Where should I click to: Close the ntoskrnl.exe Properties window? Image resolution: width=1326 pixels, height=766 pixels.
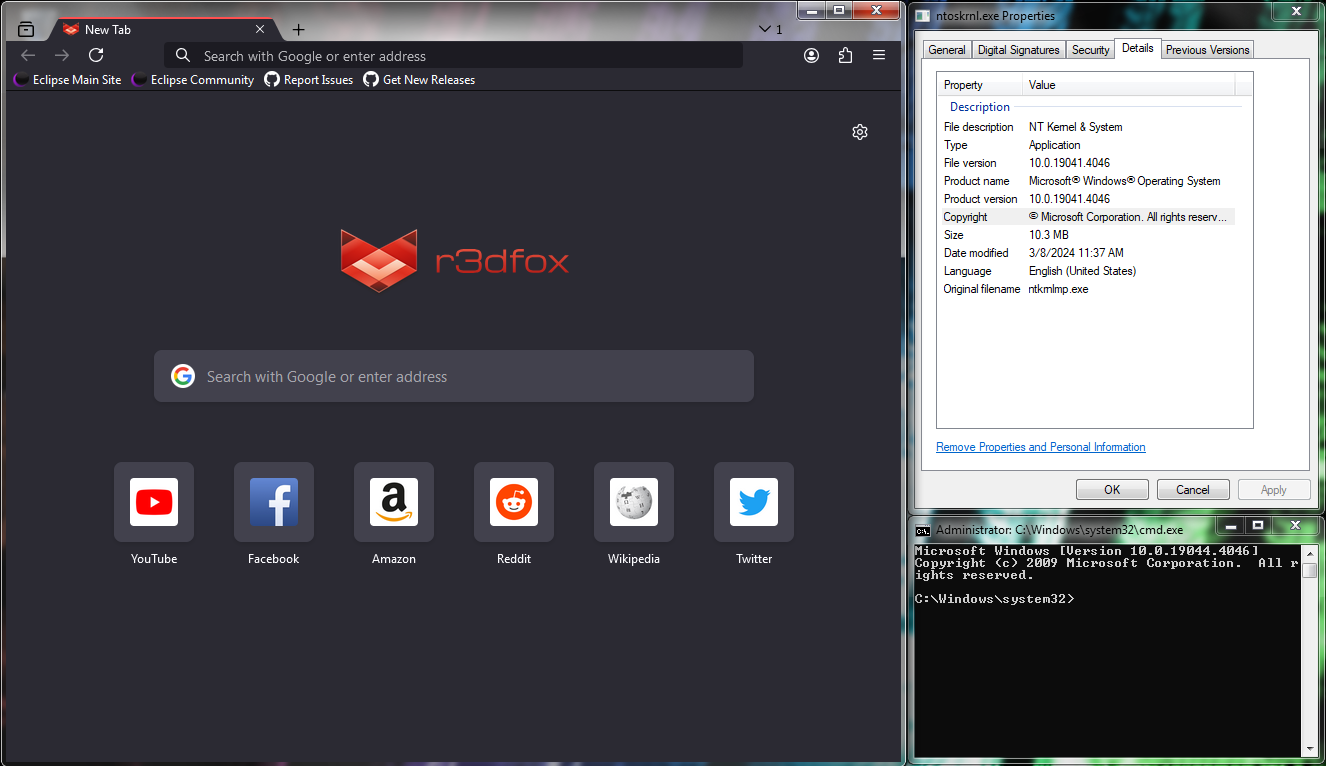(1298, 11)
